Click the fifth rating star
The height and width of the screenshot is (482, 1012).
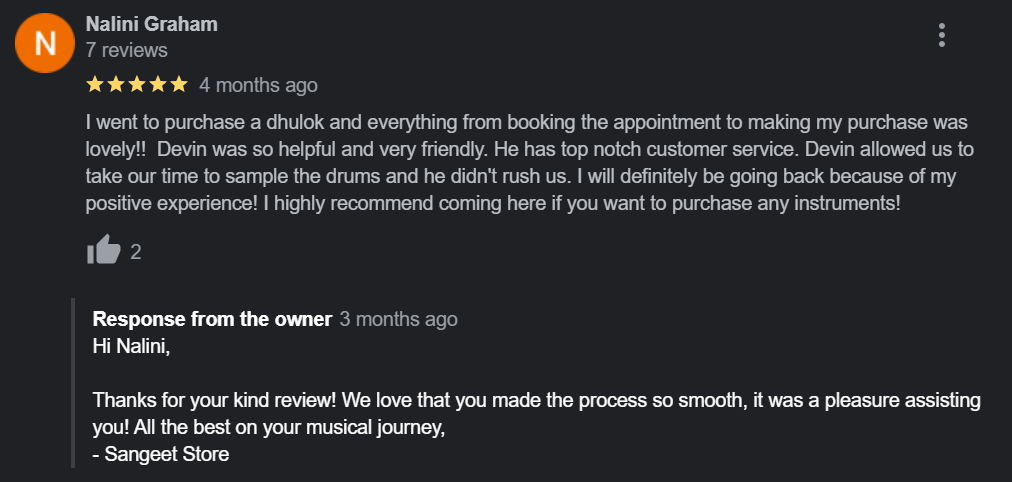[179, 85]
